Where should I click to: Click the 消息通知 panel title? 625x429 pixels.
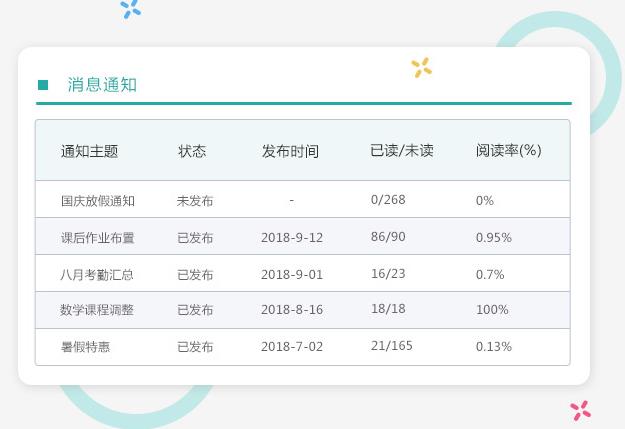[102, 85]
